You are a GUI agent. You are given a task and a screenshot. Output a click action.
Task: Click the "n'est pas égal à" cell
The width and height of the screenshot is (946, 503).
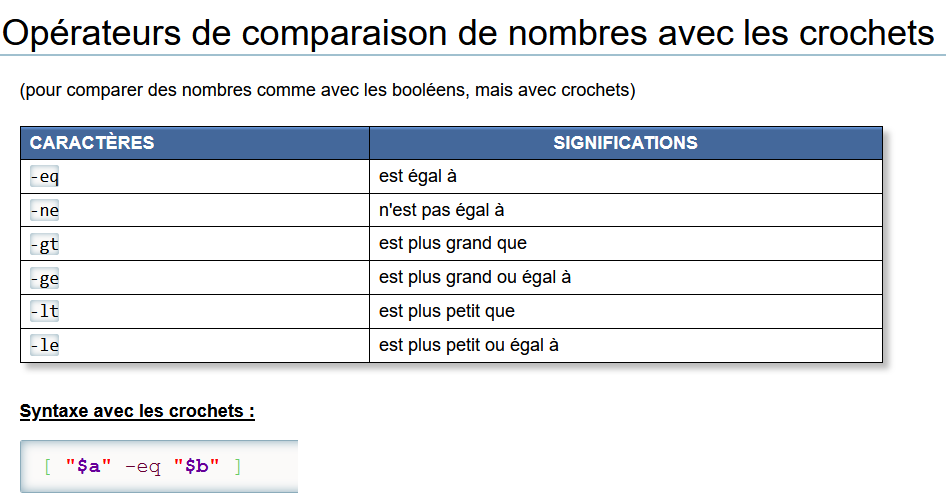coord(442,211)
